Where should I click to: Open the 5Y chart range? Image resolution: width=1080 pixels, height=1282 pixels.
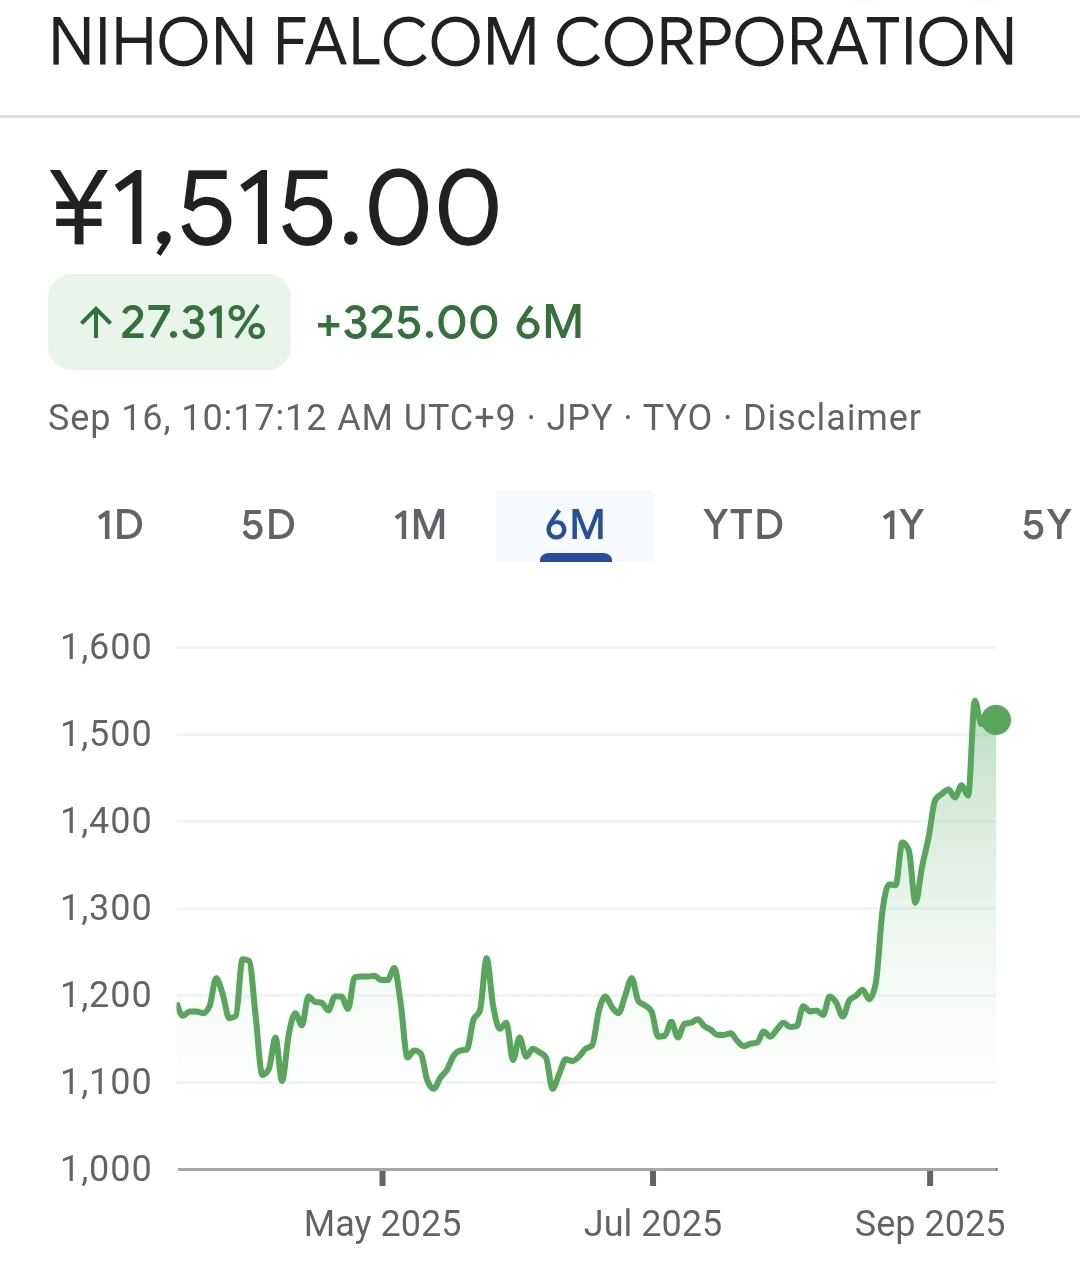pyautogui.click(x=1047, y=525)
